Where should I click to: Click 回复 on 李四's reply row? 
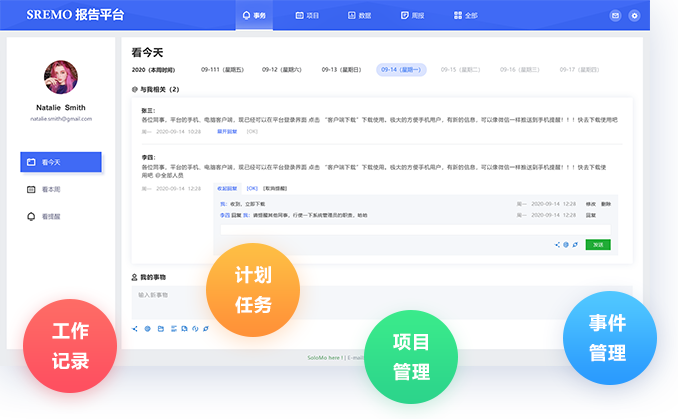(x=591, y=215)
